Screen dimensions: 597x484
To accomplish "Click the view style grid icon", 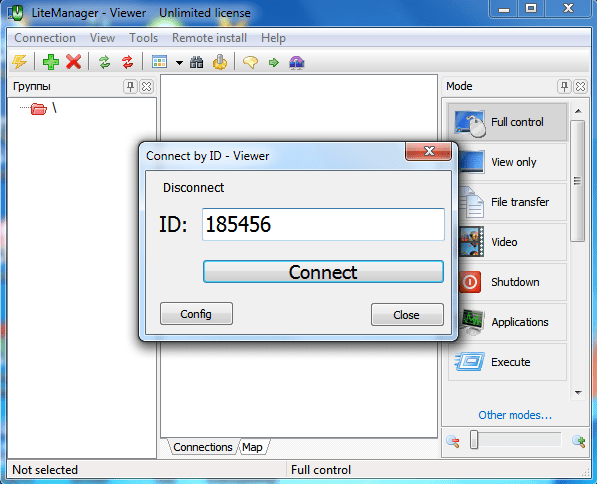I will [160, 62].
